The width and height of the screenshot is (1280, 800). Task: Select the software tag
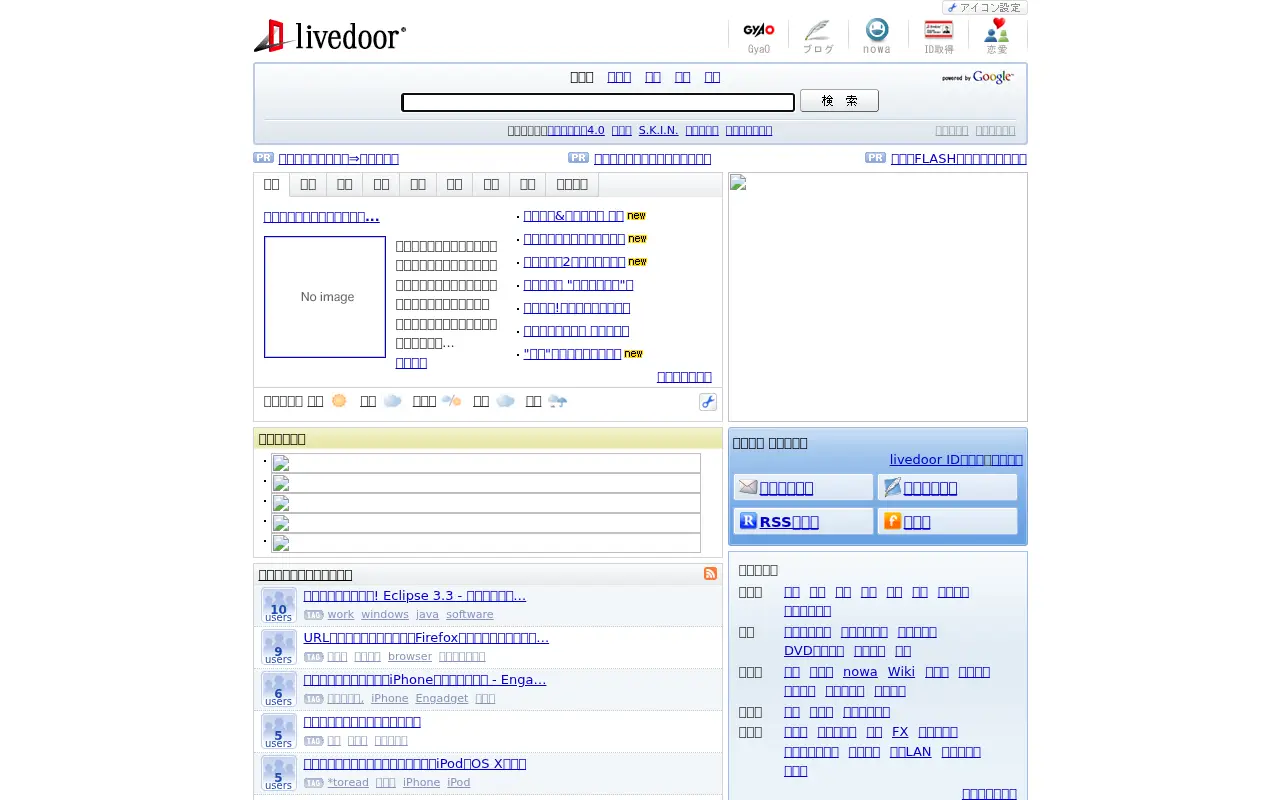tap(470, 614)
